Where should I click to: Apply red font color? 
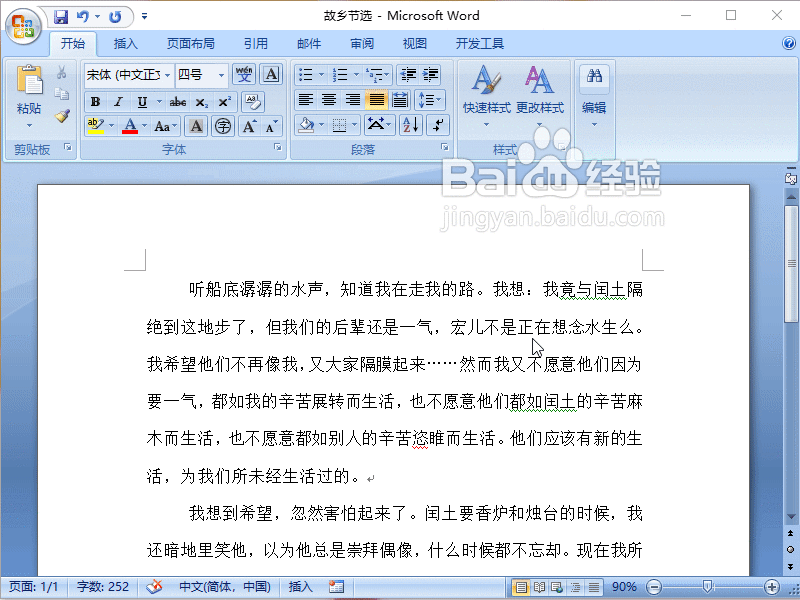130,126
